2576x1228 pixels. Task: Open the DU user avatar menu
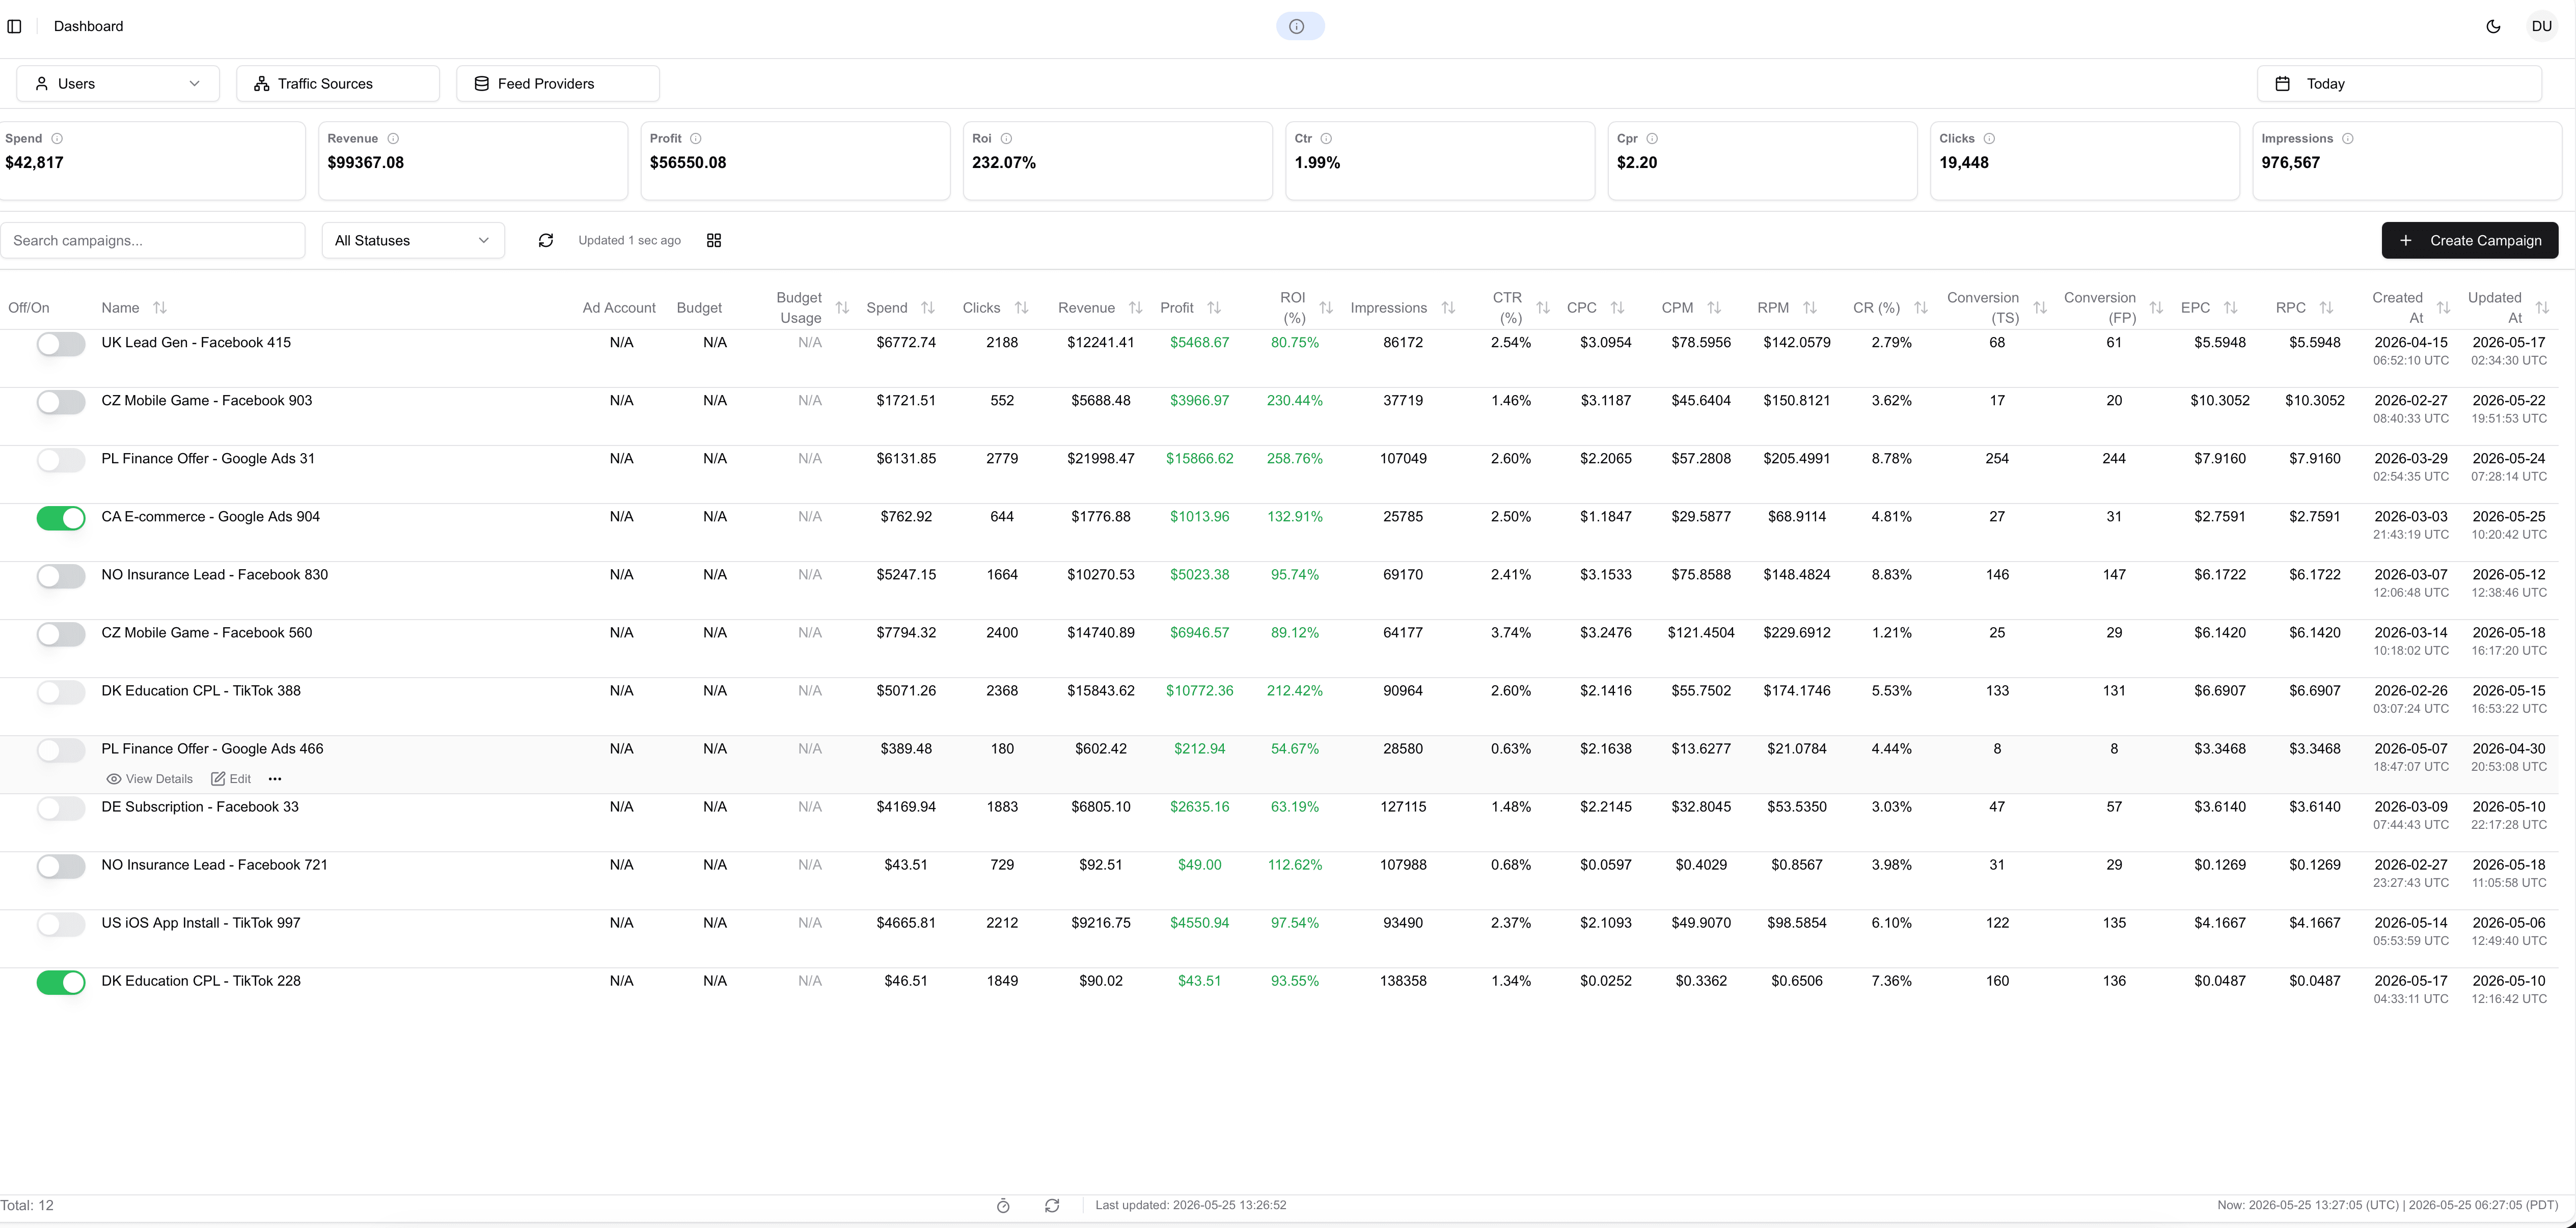click(x=2541, y=26)
